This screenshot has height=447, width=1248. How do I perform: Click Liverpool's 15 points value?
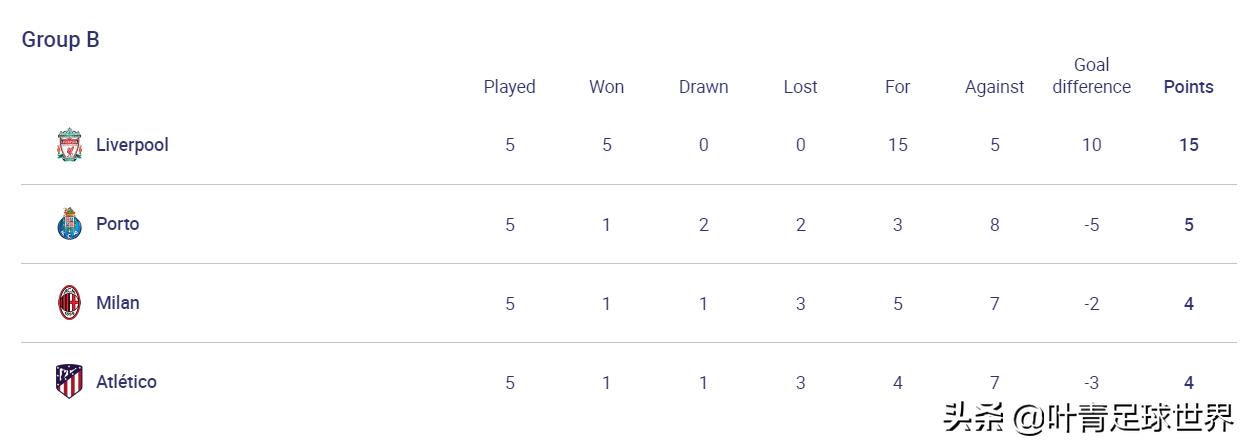tap(1188, 145)
